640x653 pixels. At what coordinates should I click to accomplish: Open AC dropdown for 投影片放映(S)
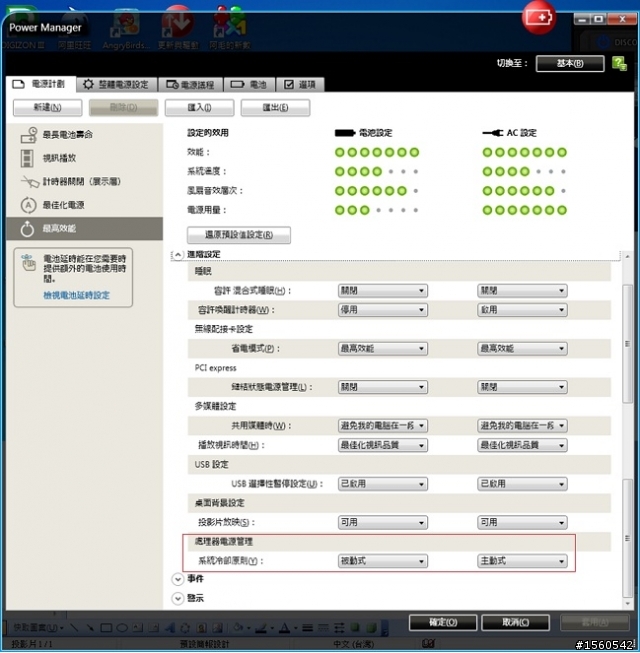pos(522,522)
